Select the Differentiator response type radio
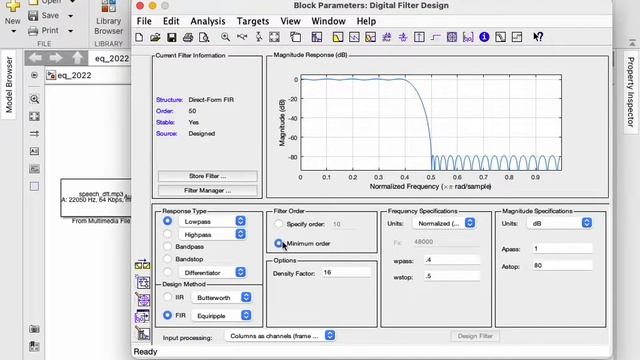640x360 pixels. [167, 272]
